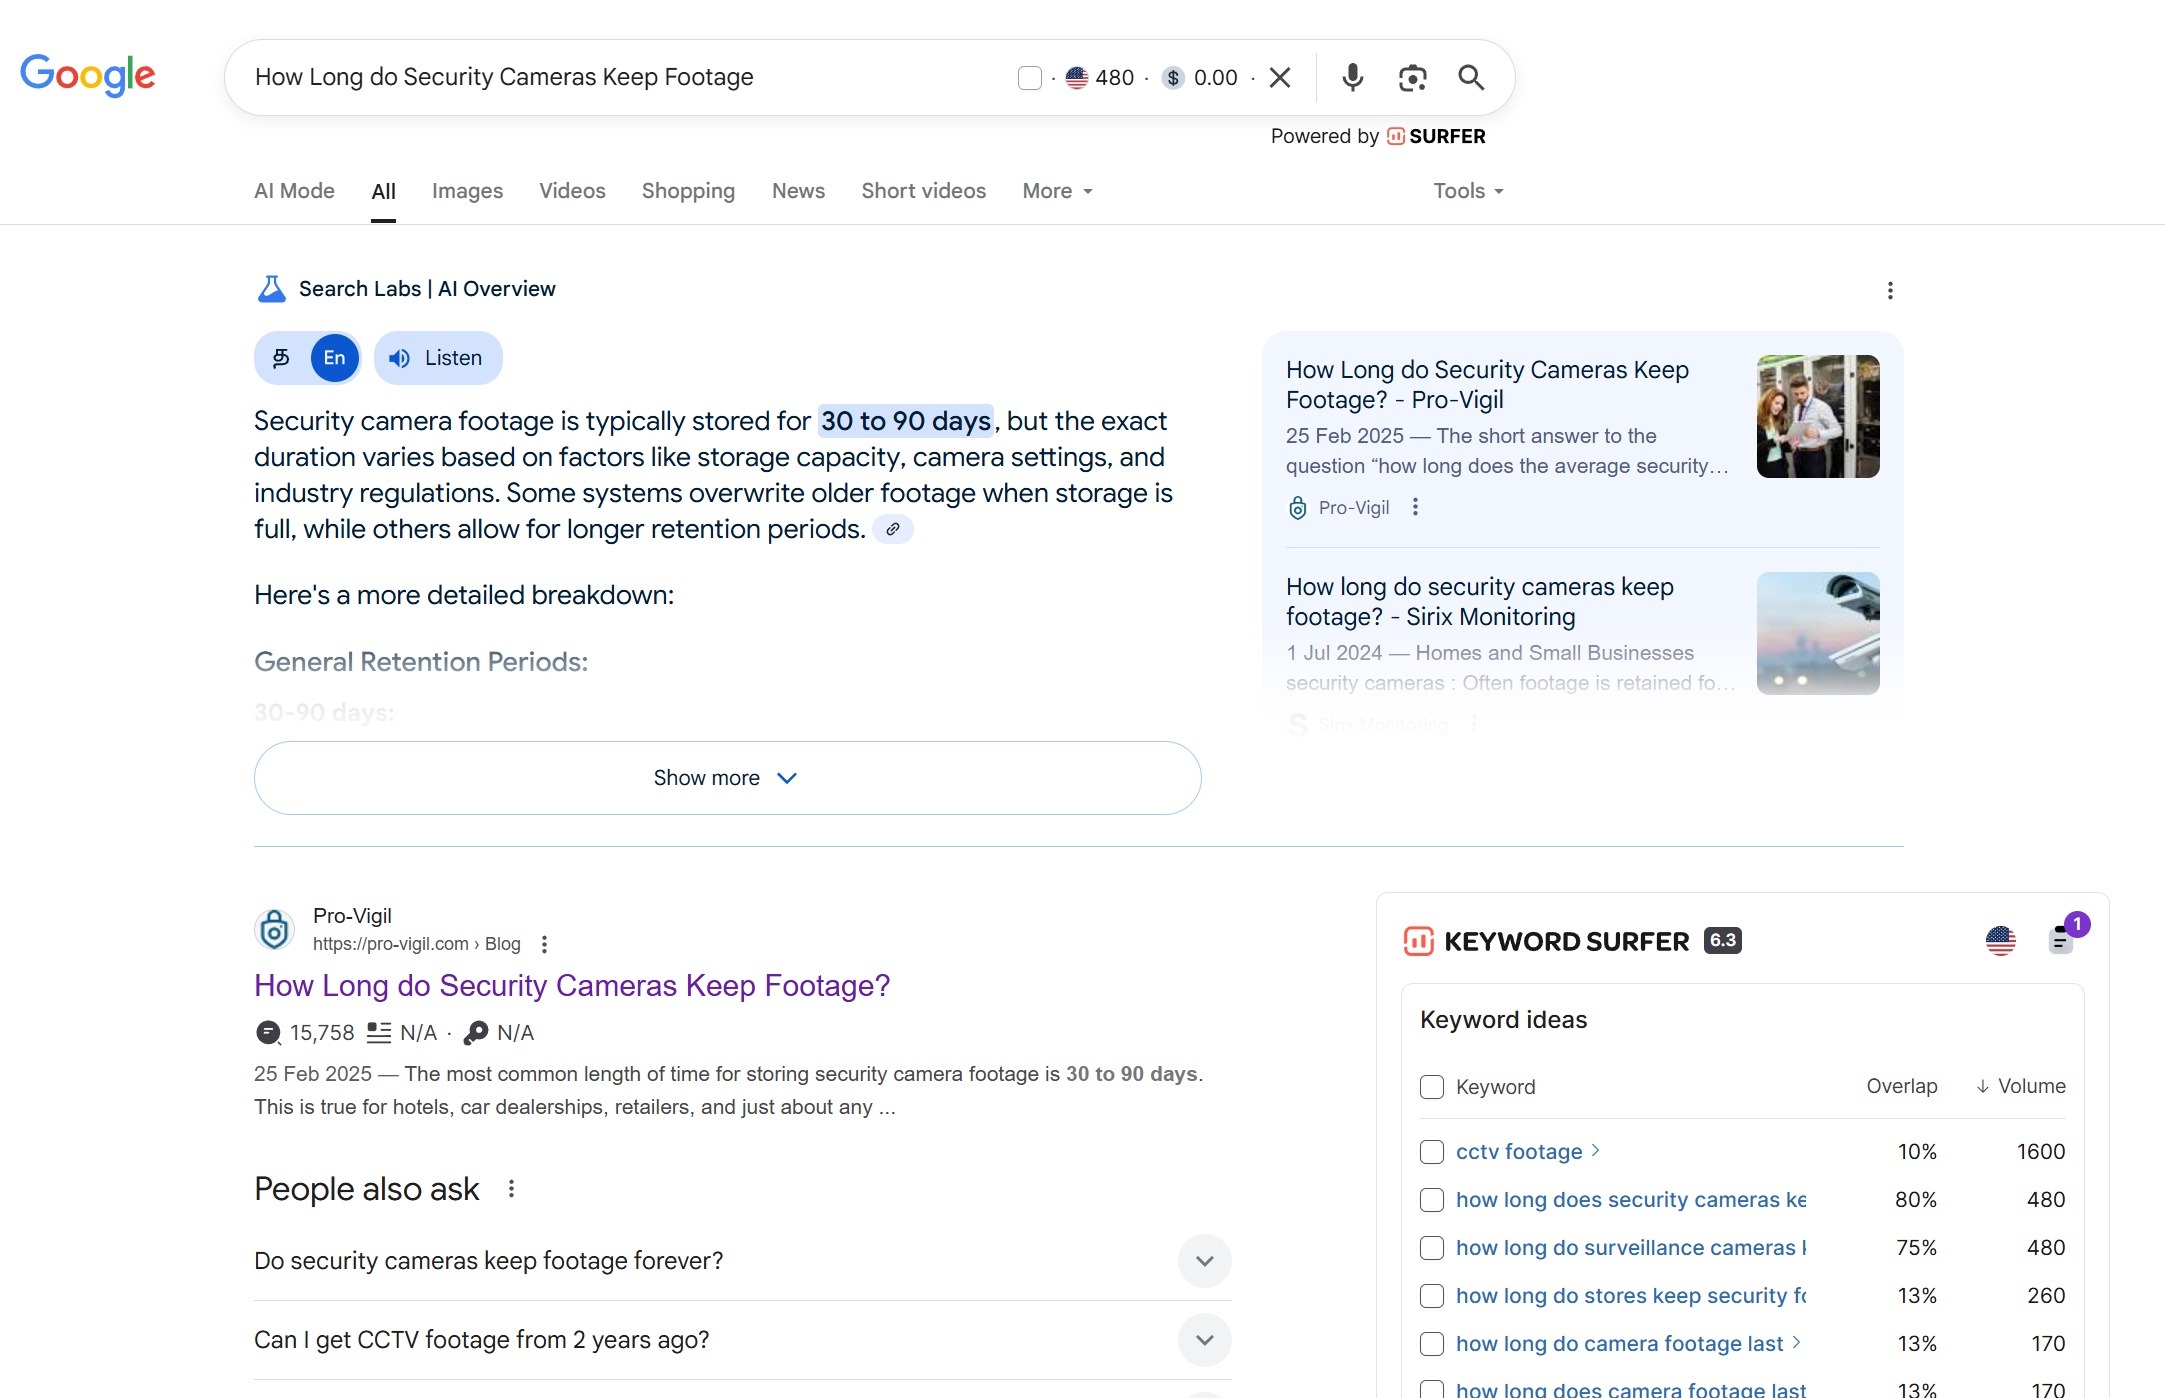Viewport: 2165px width, 1398px height.
Task: Select the Listen speaker icon in AI Overview
Action: pos(400,357)
